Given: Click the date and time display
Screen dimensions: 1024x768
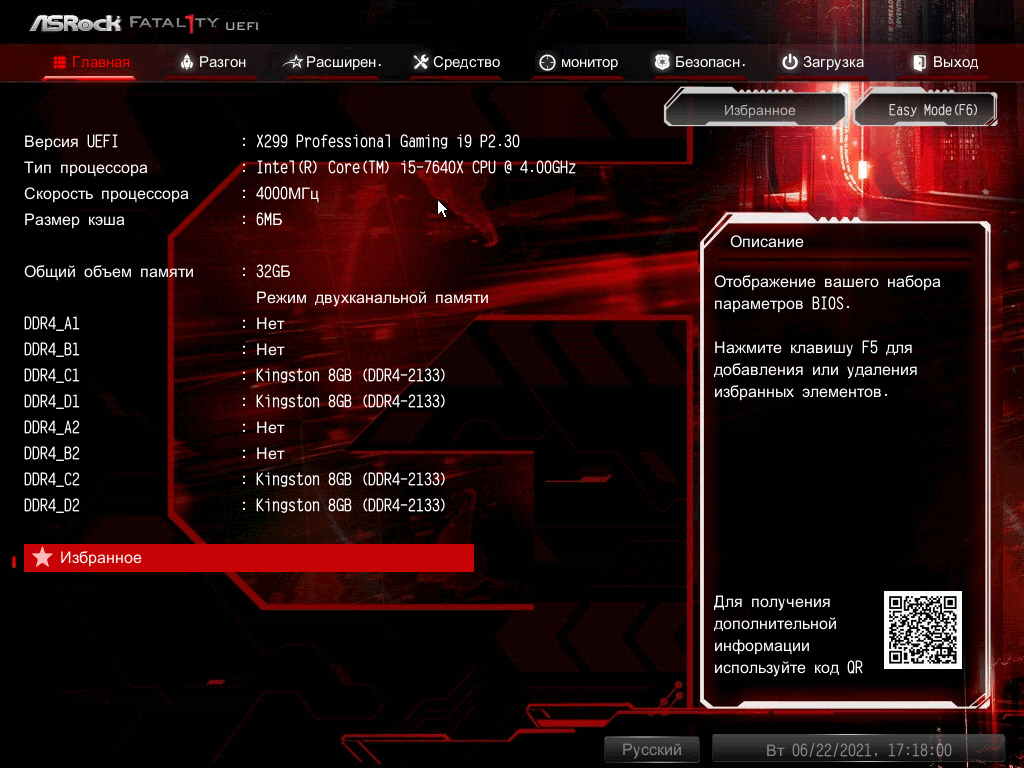Looking at the screenshot, I should [x=858, y=750].
